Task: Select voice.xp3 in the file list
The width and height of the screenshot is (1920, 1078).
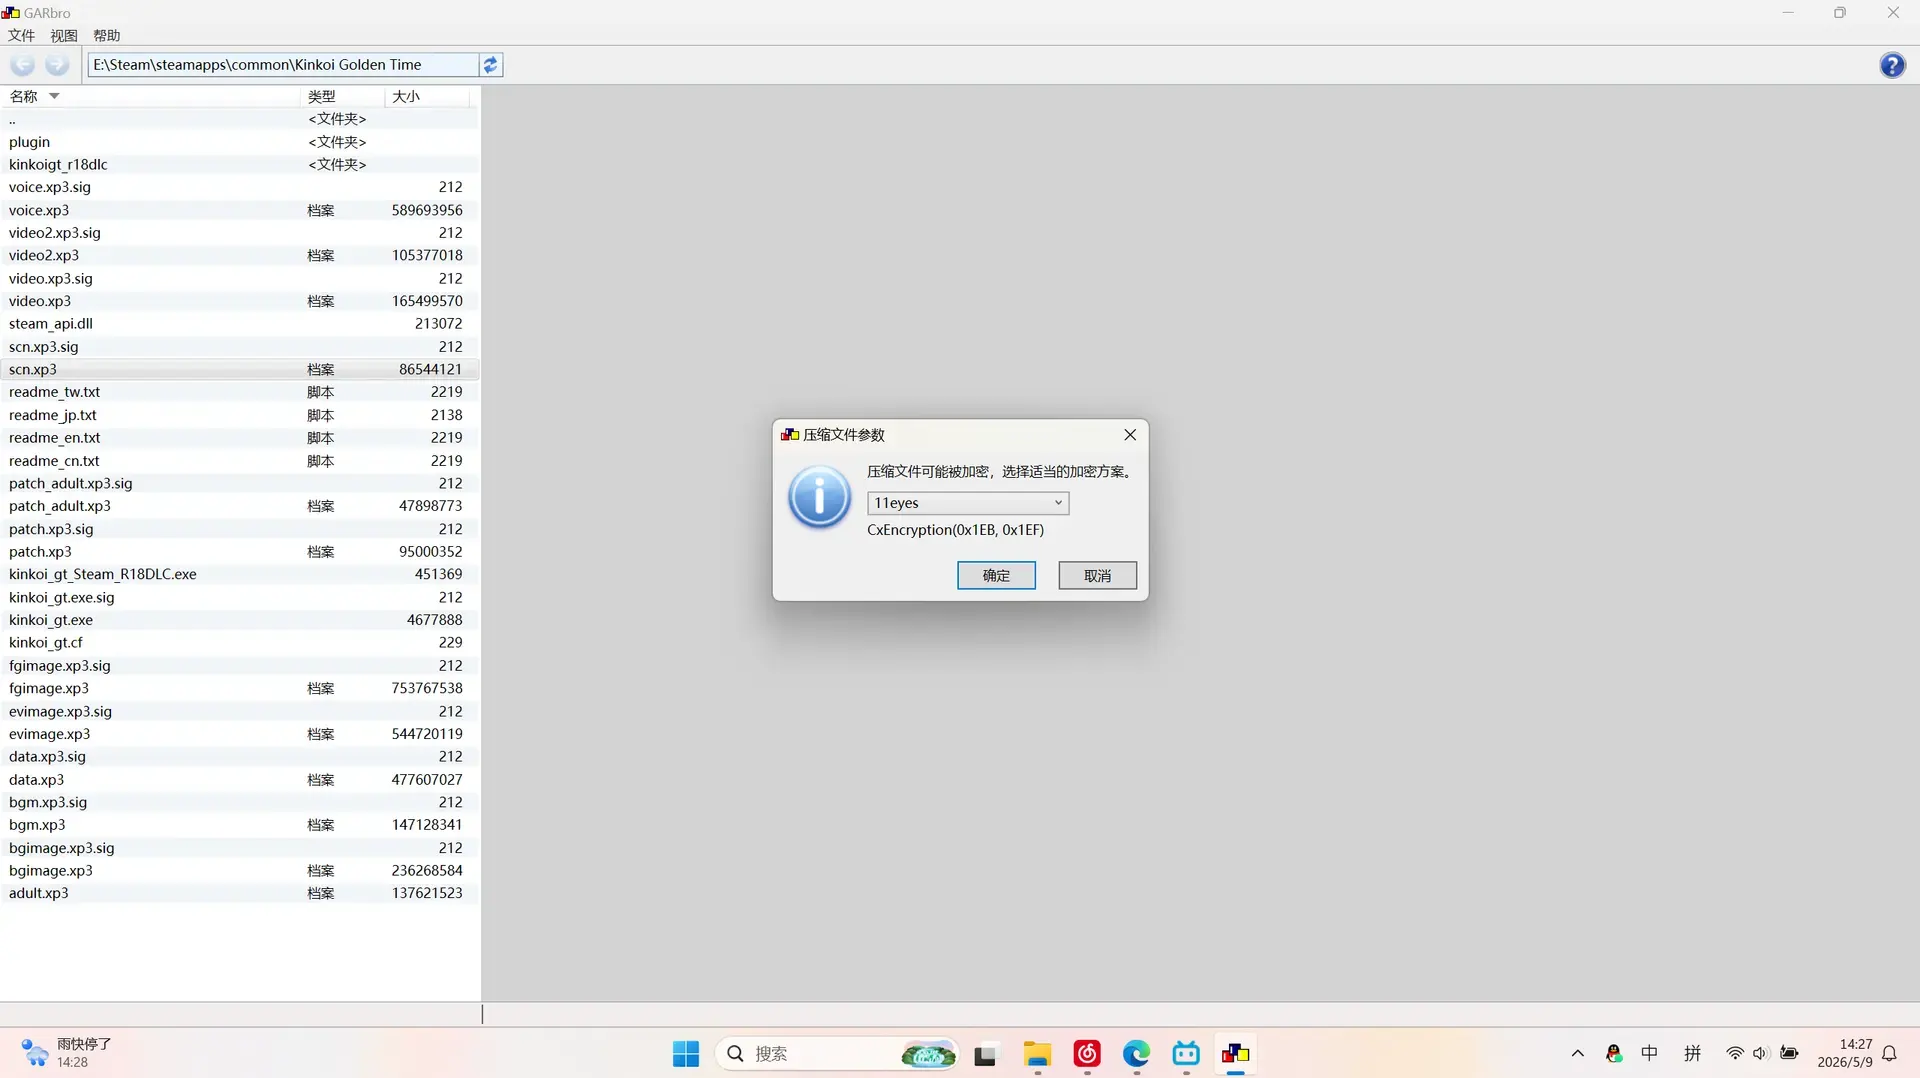Action: click(240, 210)
